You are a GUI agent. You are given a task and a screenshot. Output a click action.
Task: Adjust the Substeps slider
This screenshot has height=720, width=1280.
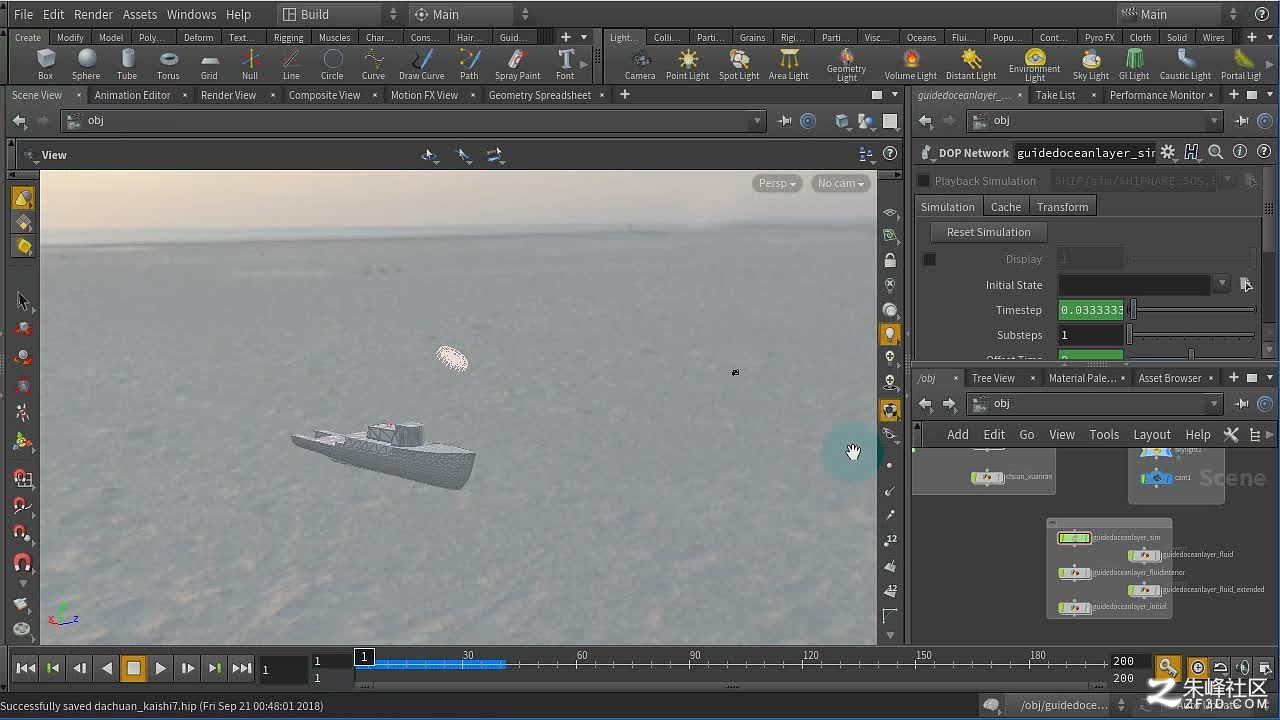point(1191,335)
